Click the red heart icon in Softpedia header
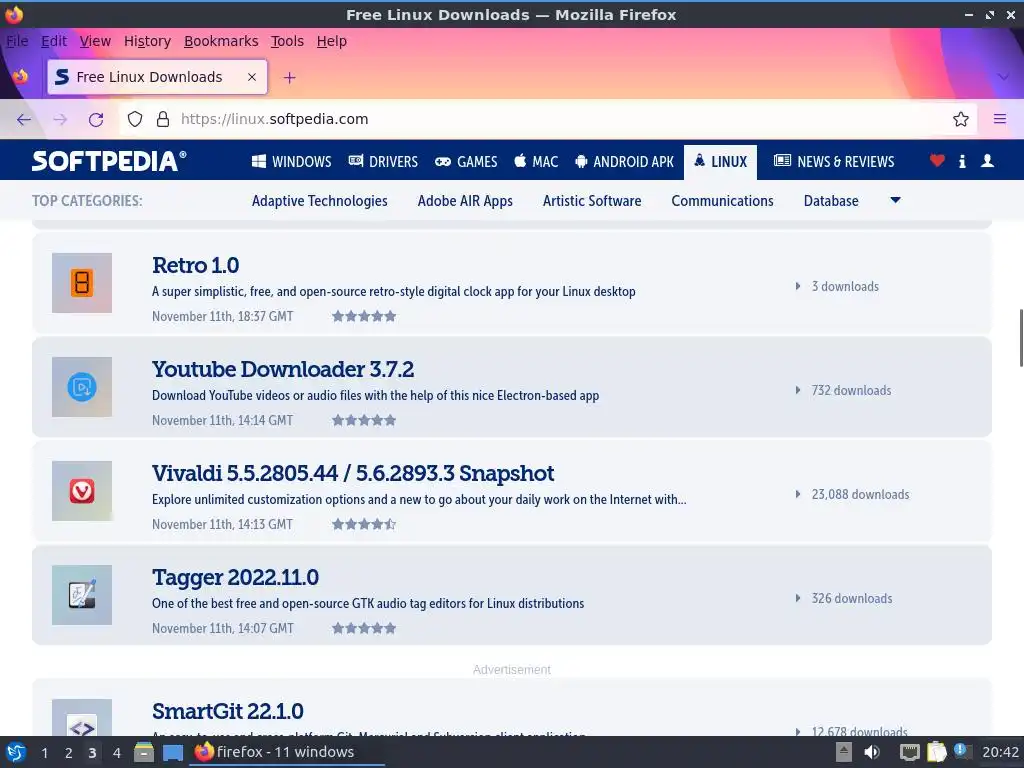The width and height of the screenshot is (1024, 768). pyautogui.click(x=936, y=160)
